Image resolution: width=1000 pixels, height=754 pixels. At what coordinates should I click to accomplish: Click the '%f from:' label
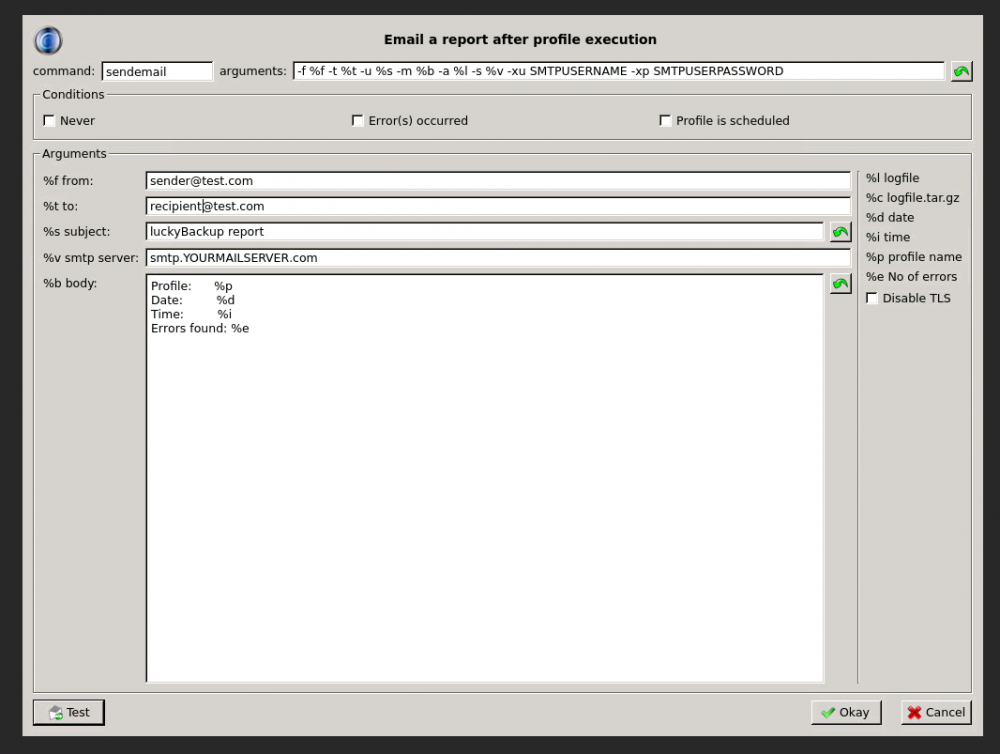point(68,181)
